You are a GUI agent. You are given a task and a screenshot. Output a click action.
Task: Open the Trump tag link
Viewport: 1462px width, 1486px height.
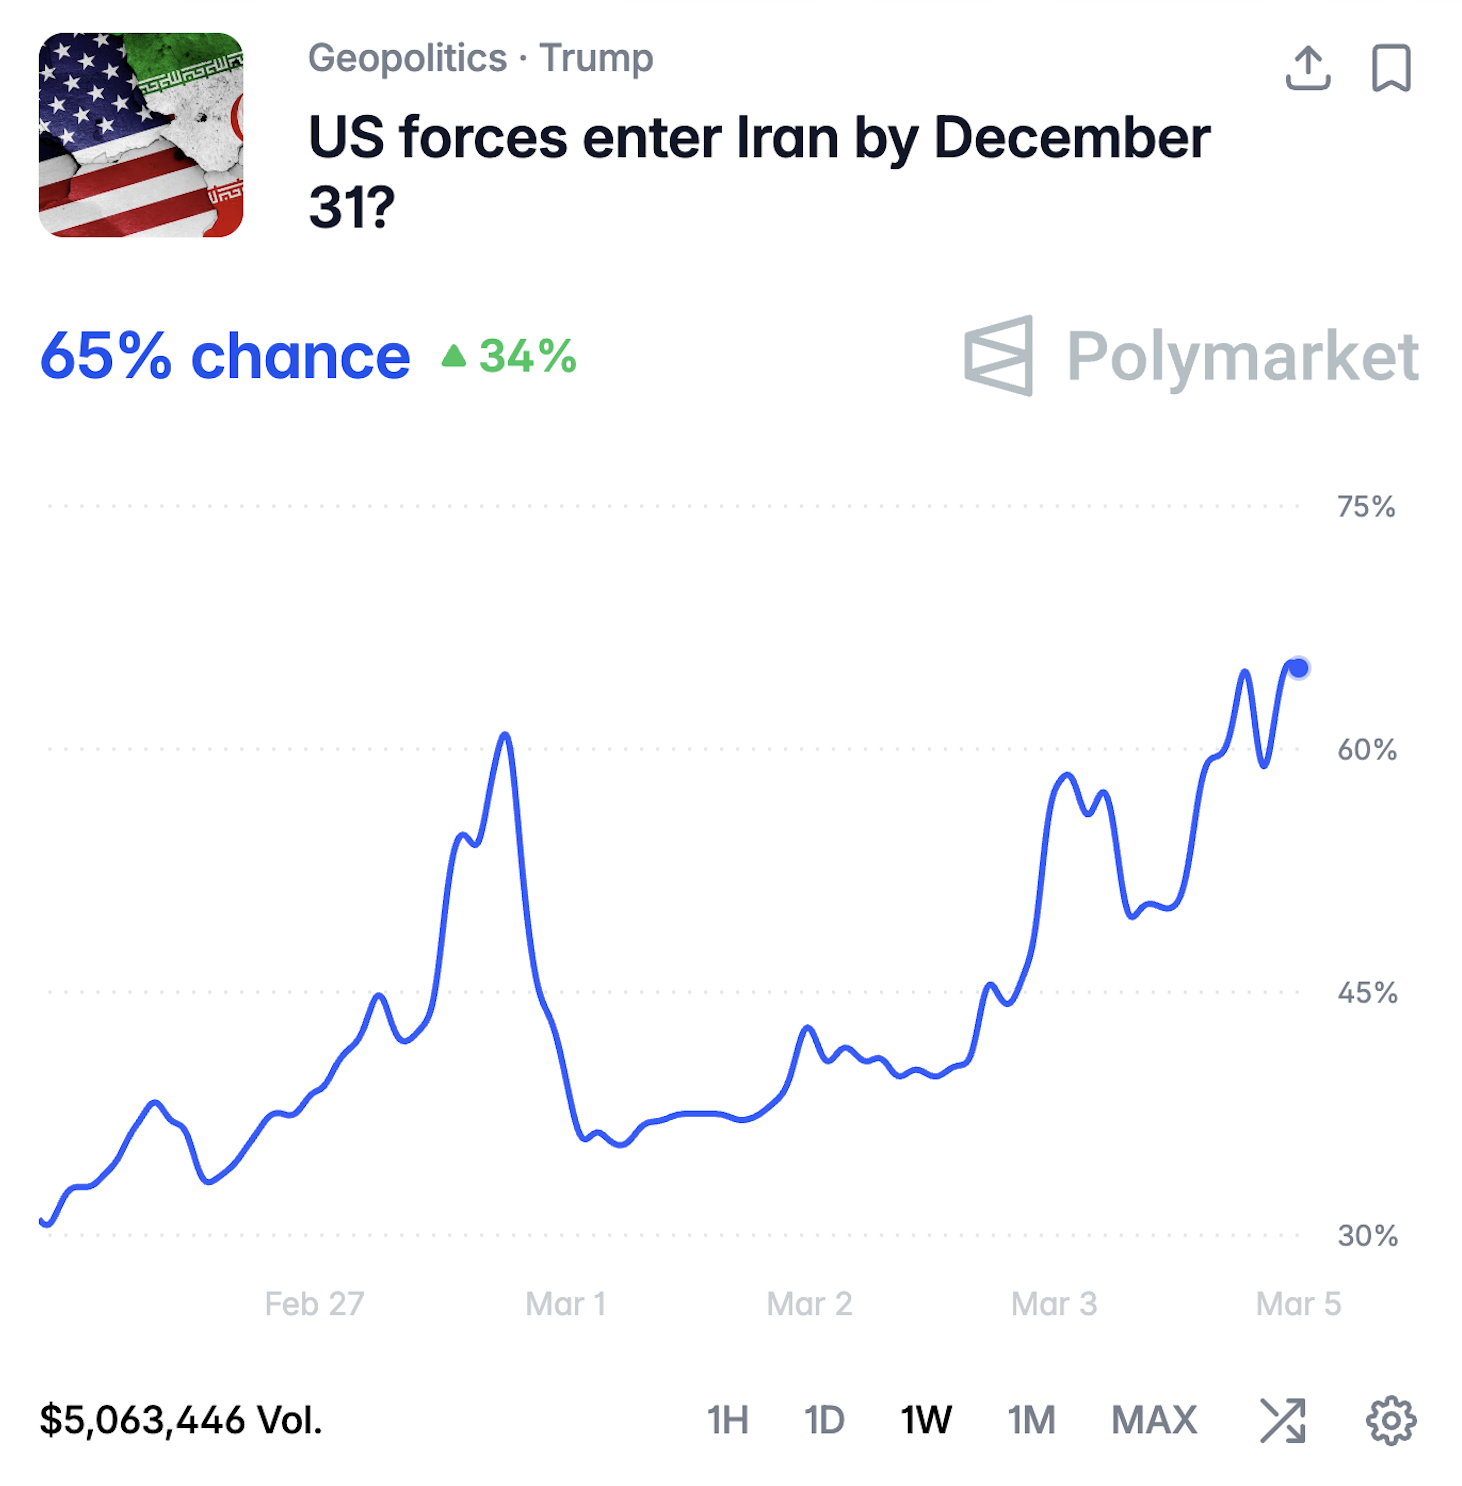click(596, 58)
